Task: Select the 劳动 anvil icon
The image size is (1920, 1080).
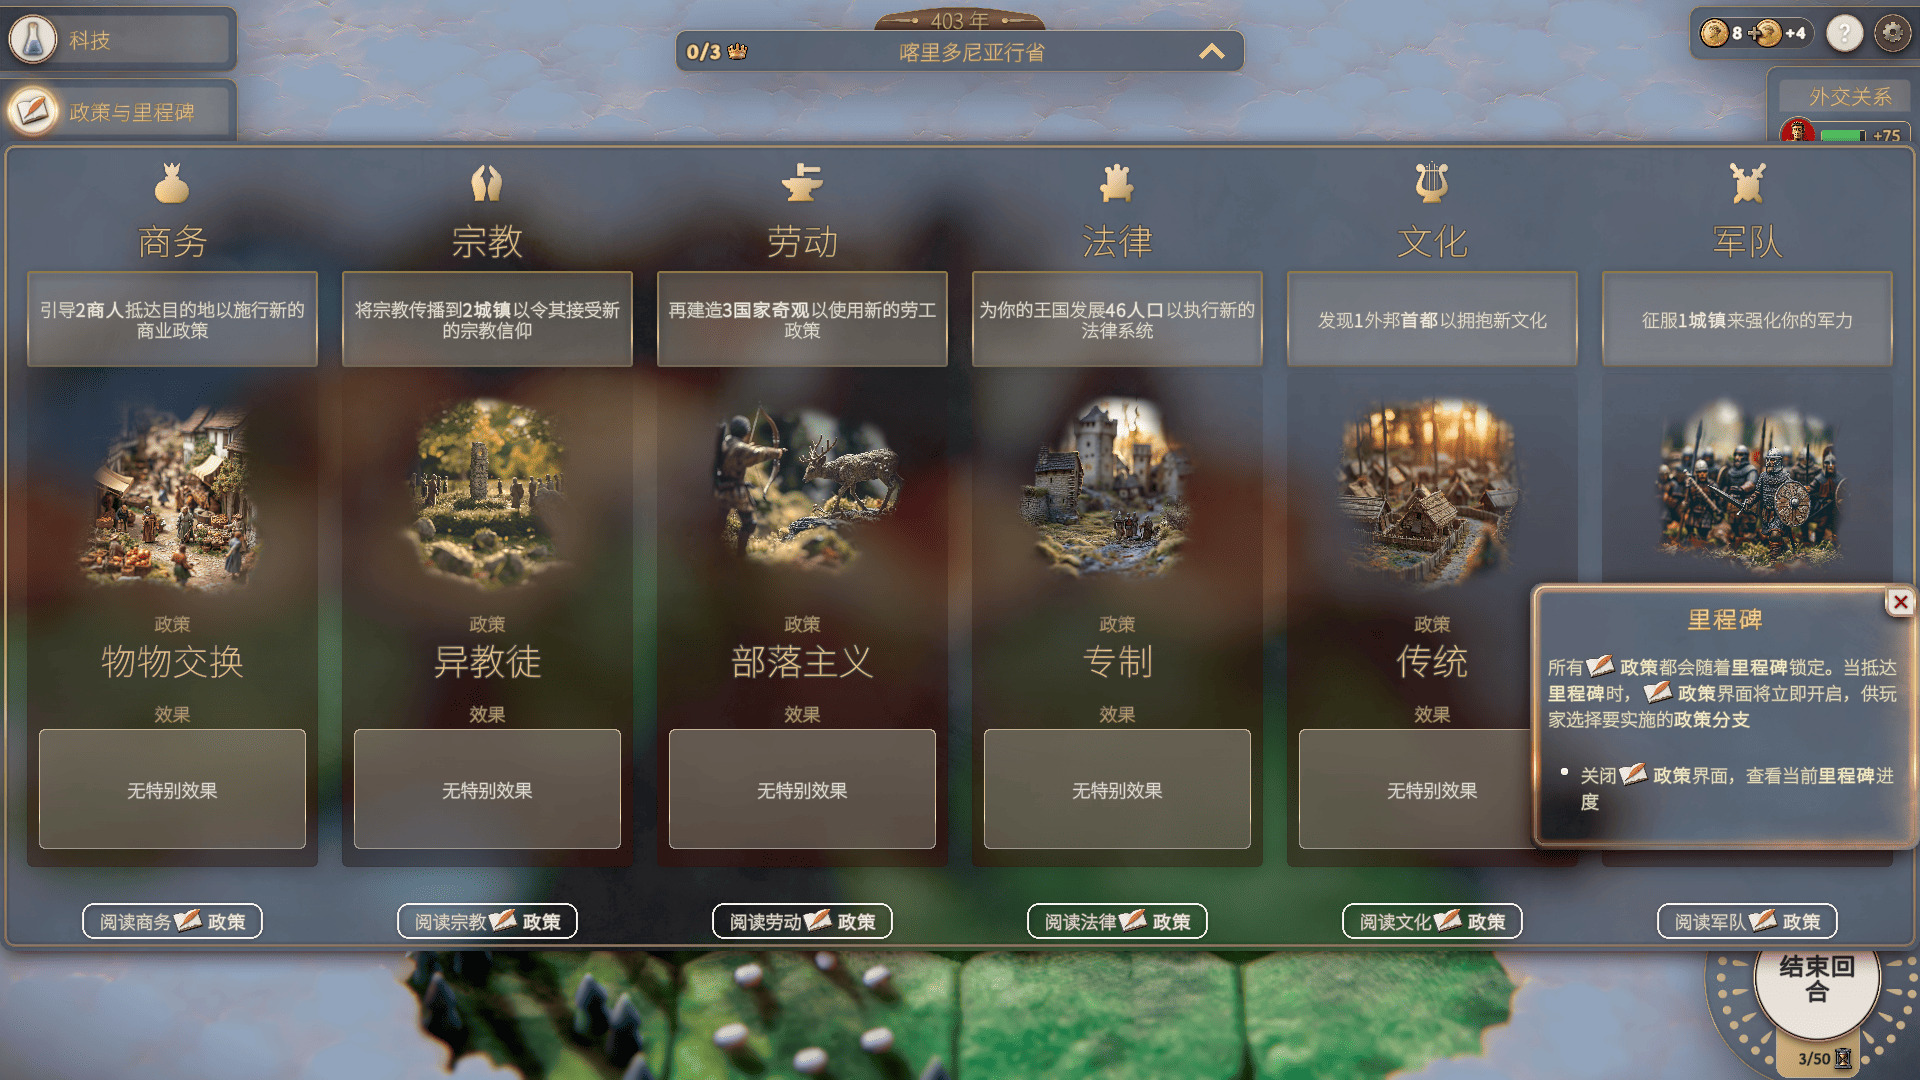Action: click(x=802, y=183)
